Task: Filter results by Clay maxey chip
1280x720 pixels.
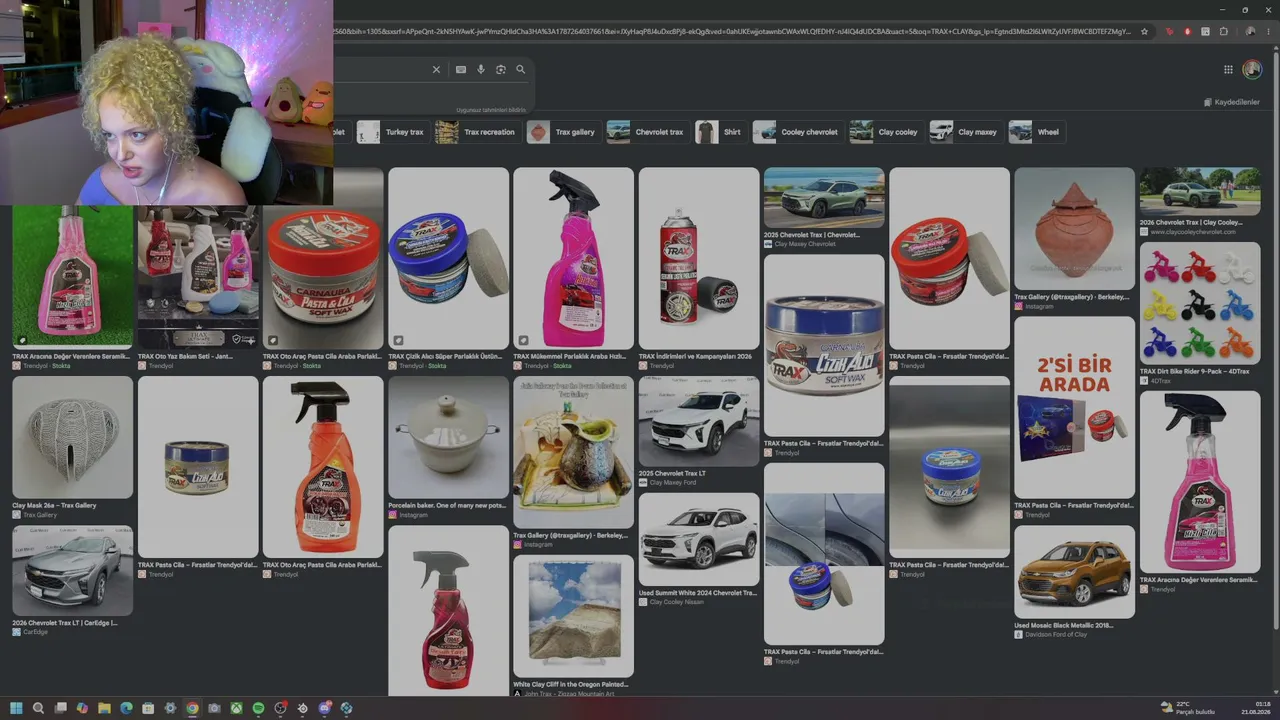Action: coord(965,132)
